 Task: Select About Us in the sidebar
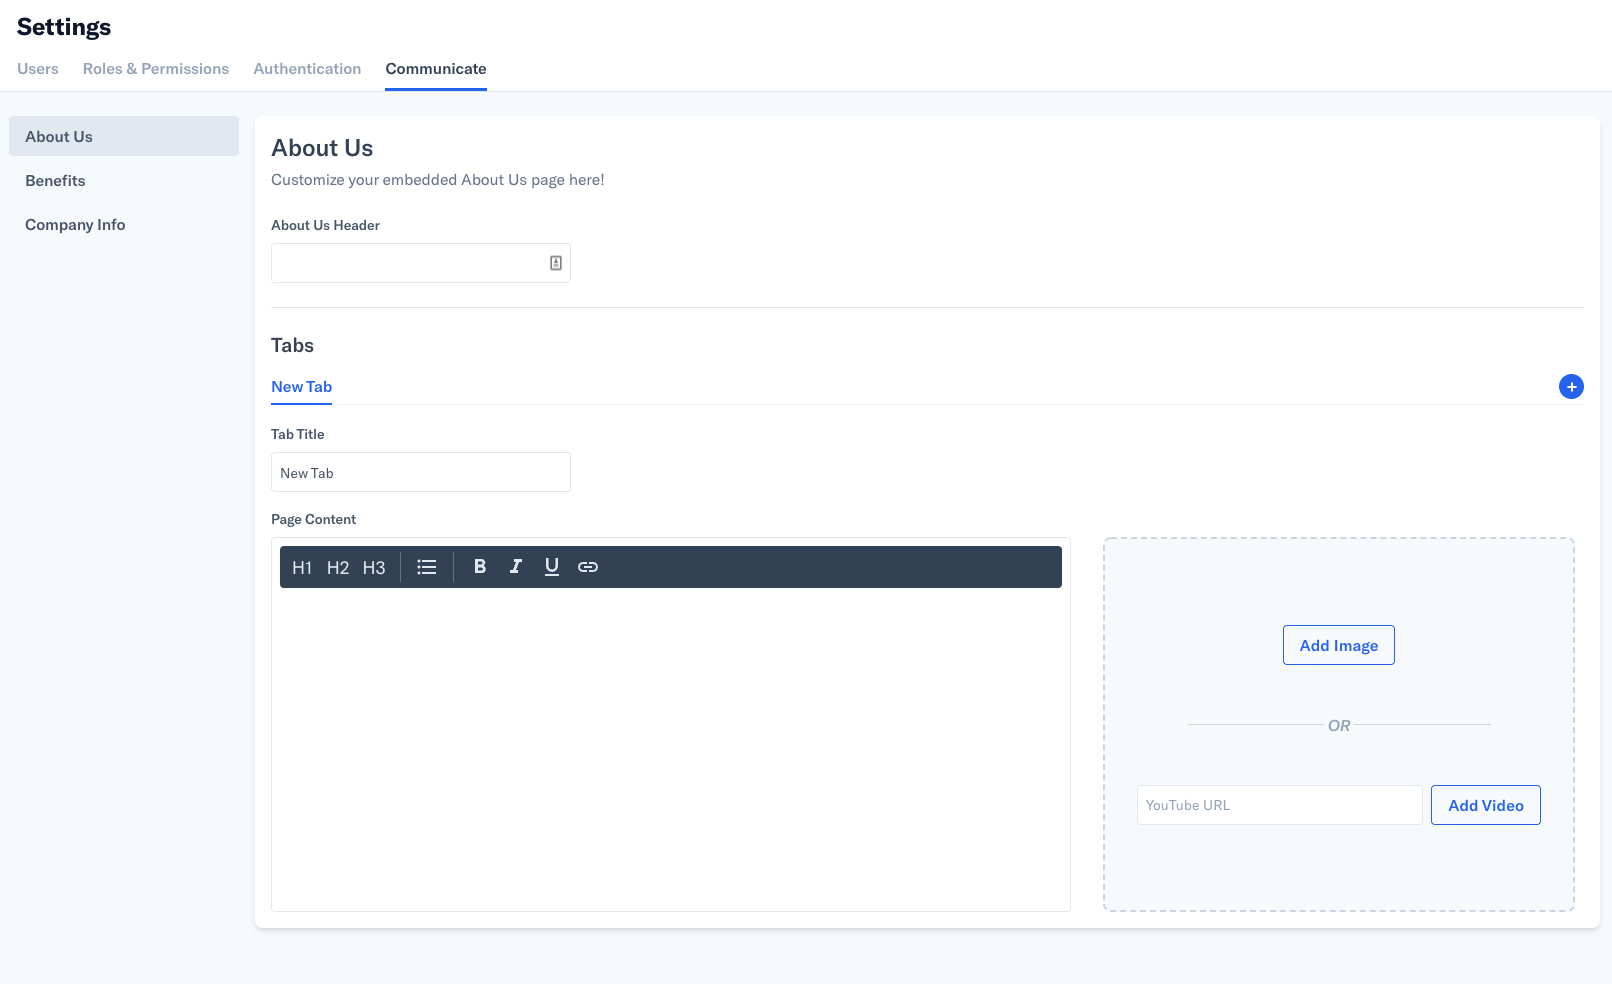(x=124, y=136)
